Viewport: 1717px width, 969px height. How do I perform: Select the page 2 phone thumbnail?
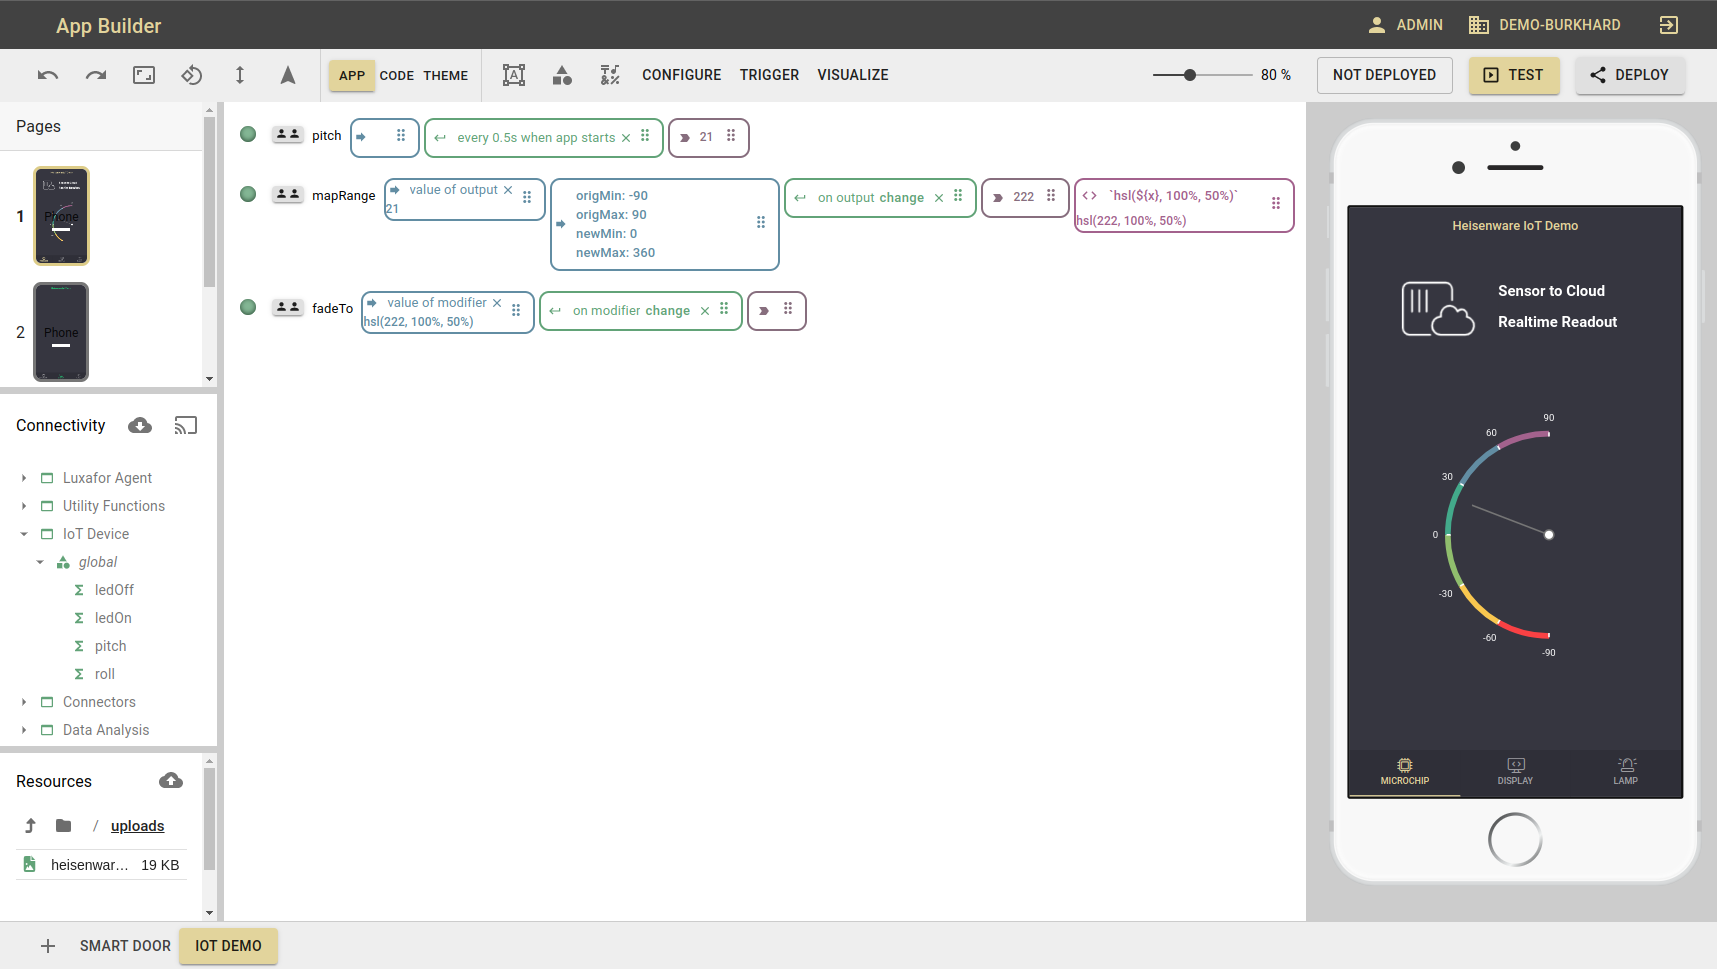click(61, 332)
